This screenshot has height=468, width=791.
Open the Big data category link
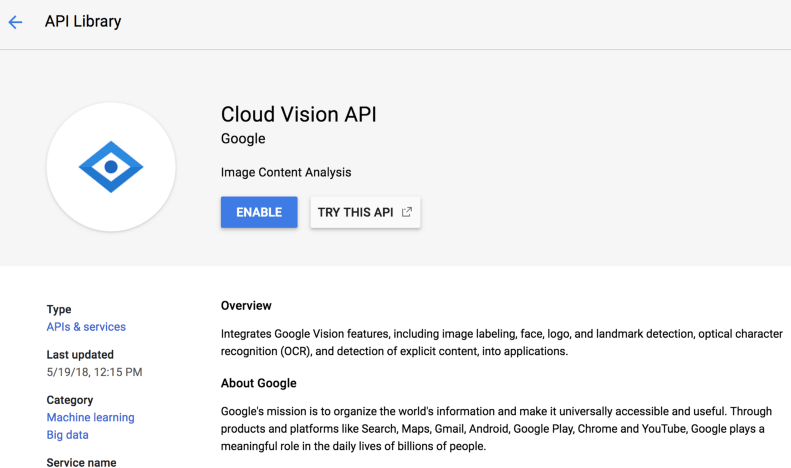[x=68, y=435]
